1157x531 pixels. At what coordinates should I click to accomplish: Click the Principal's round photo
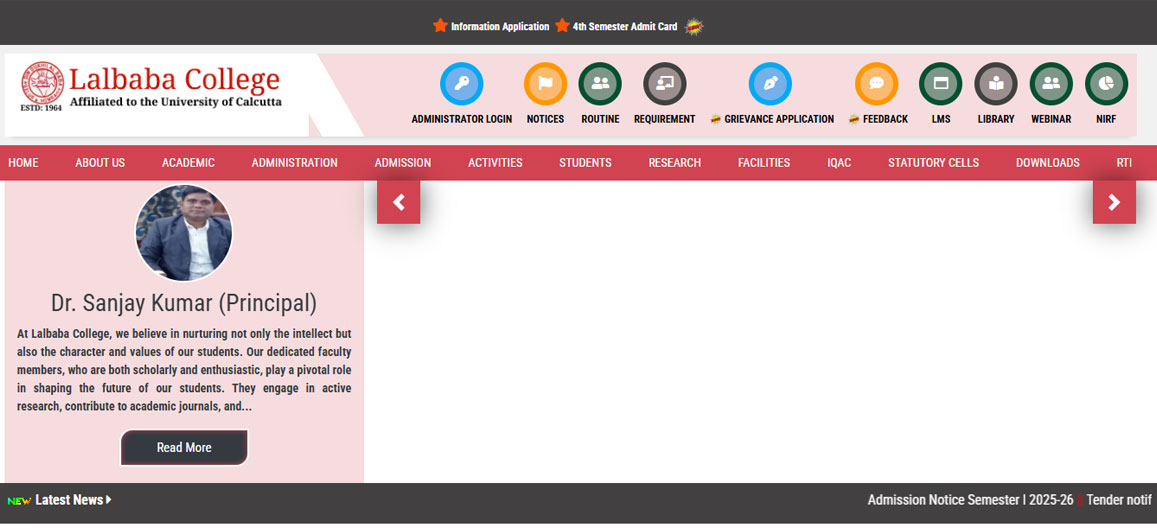(x=184, y=233)
